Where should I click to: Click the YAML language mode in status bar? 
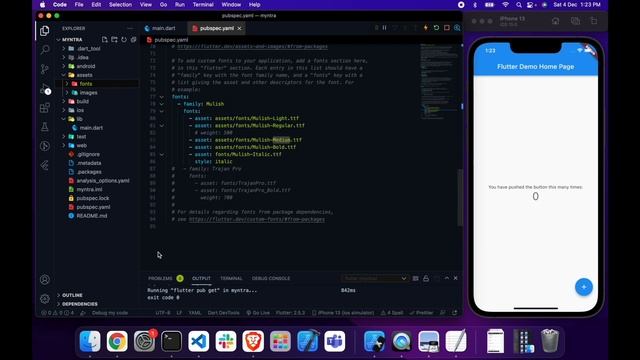195,313
